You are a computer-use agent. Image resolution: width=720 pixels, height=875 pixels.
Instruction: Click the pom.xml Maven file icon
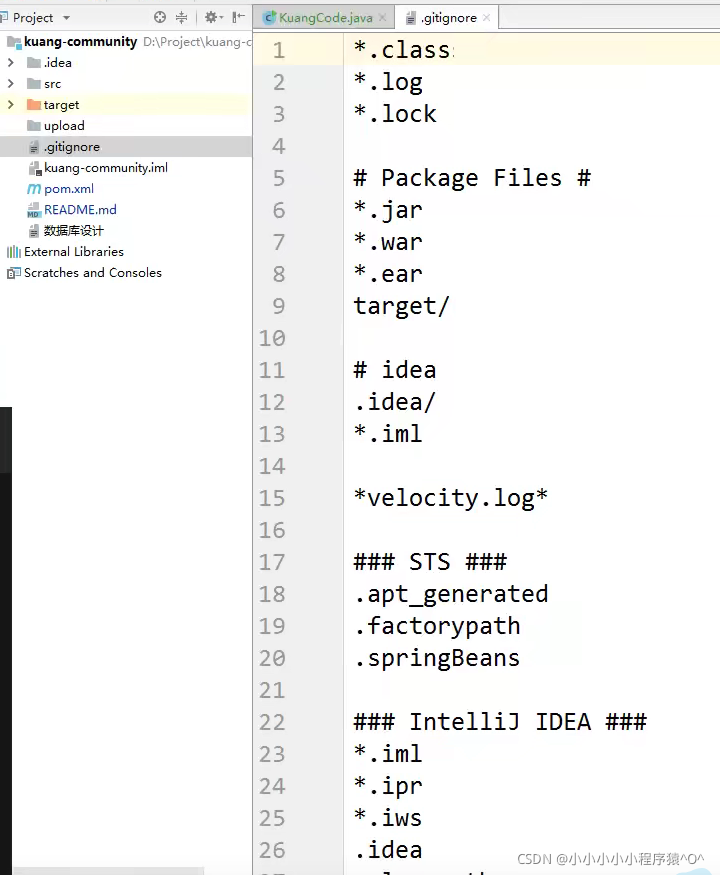click(x=35, y=189)
